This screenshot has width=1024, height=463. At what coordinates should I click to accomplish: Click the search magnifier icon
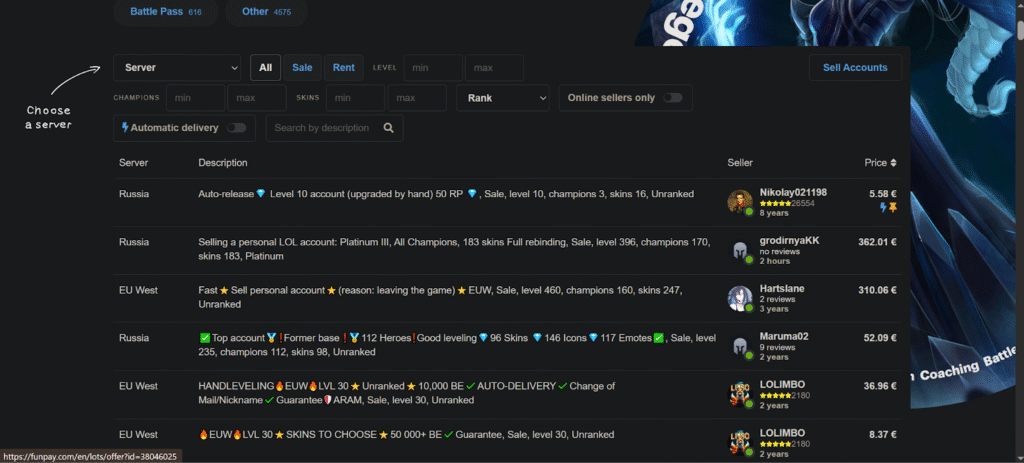tap(389, 128)
